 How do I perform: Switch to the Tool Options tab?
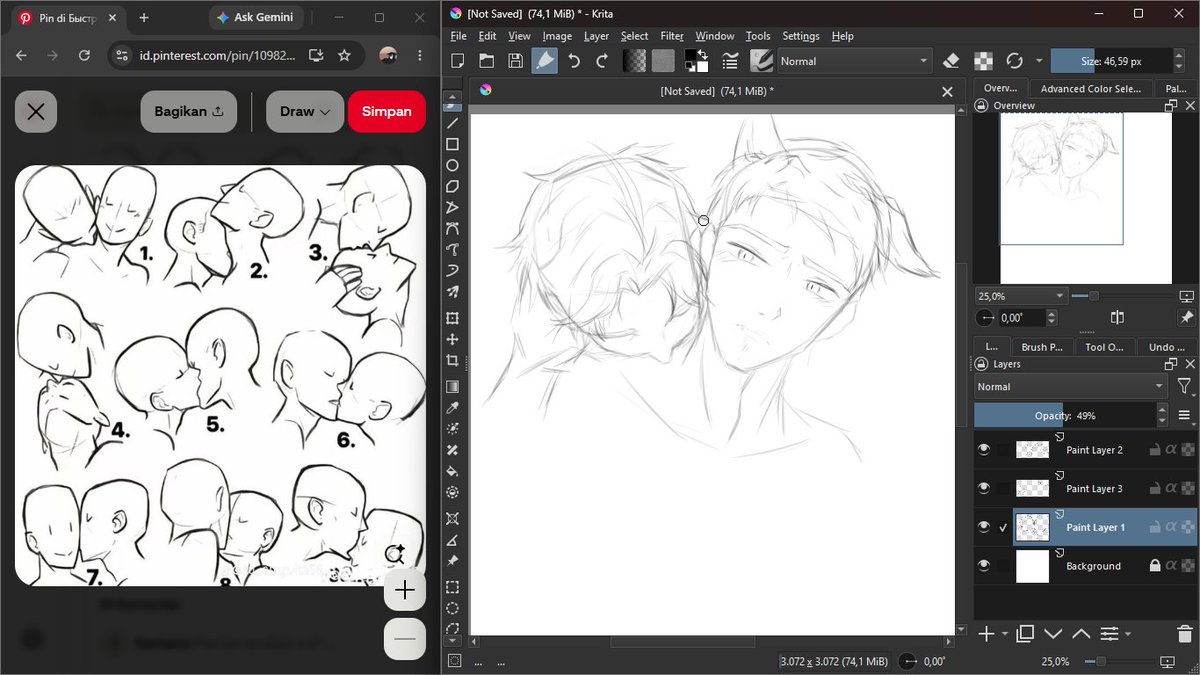tap(1104, 347)
